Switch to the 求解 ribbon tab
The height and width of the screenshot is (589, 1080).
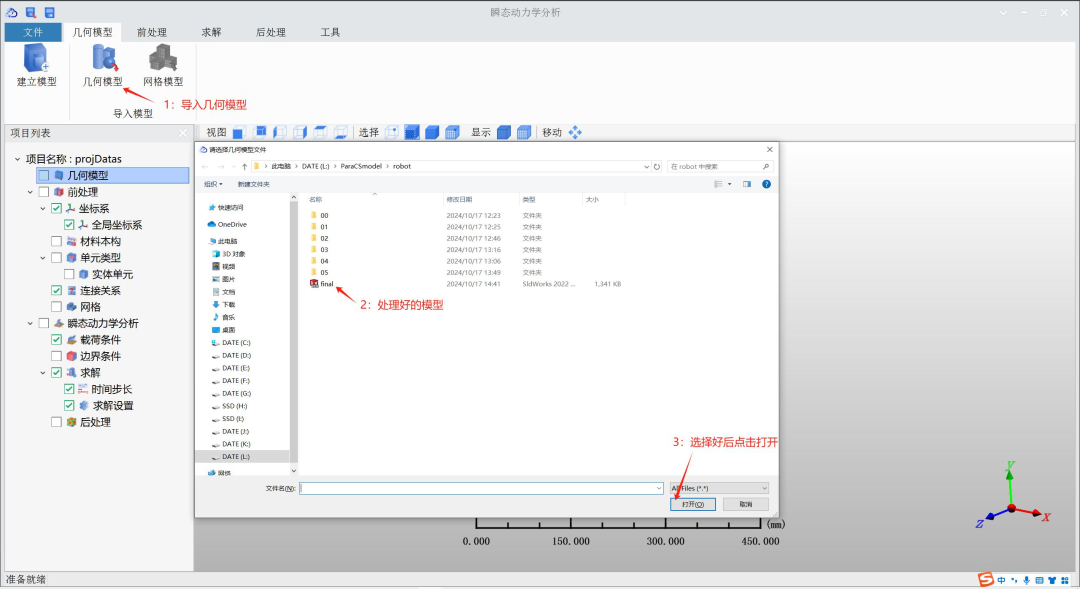211,32
